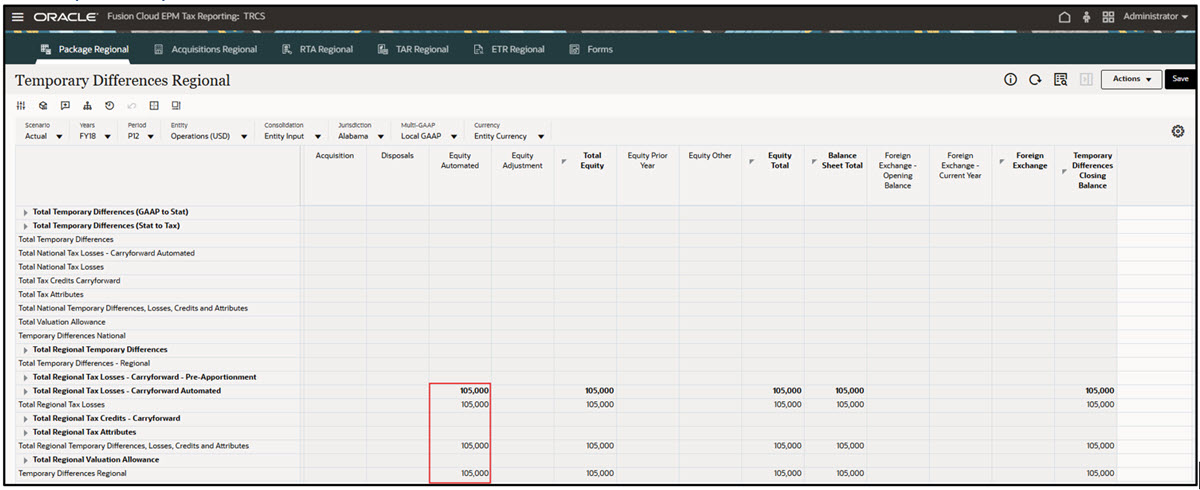
Task: Expand Total Regional Tax Losses - Carryforward Automated
Action: [x=26, y=391]
